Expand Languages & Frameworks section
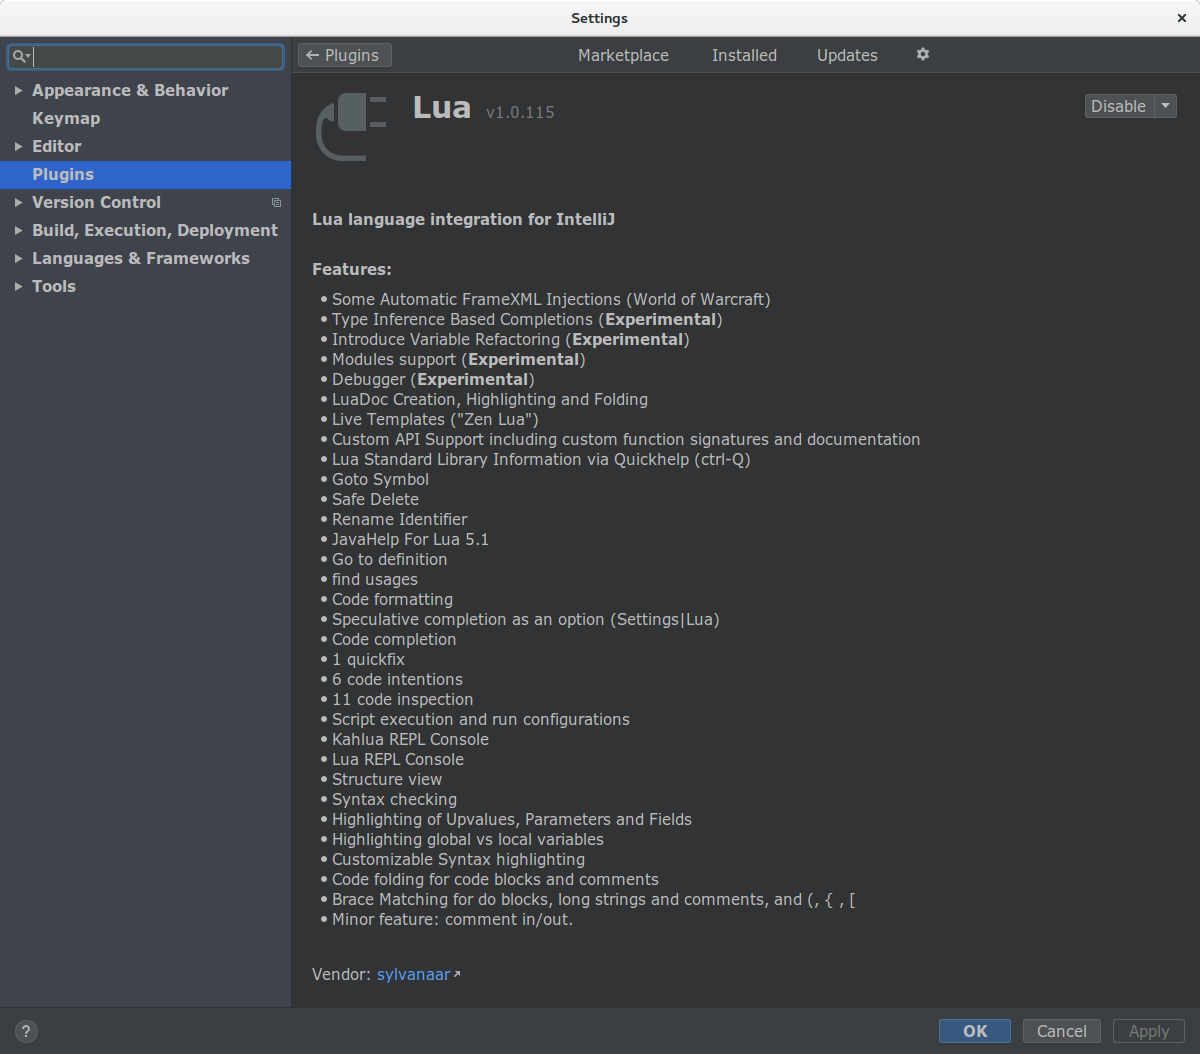Image resolution: width=1200 pixels, height=1054 pixels. (x=18, y=258)
